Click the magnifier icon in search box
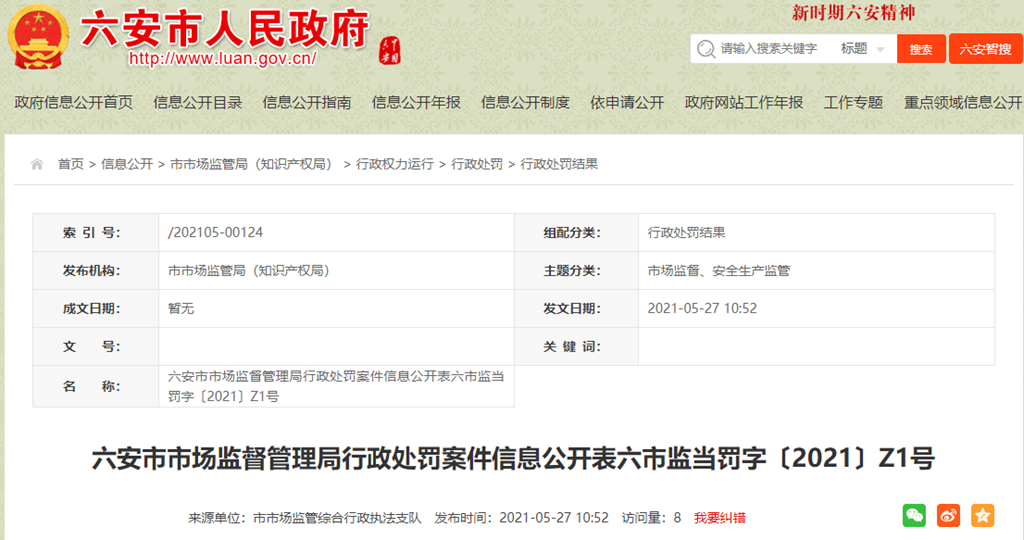Screen dimensions: 1024x540 pyautogui.click(x=706, y=49)
